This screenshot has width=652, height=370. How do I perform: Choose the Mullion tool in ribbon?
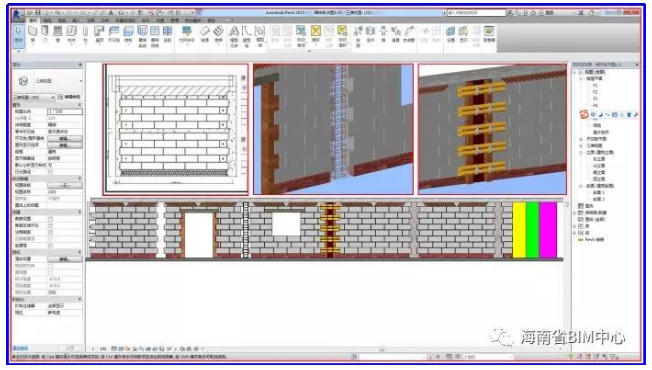click(x=168, y=34)
